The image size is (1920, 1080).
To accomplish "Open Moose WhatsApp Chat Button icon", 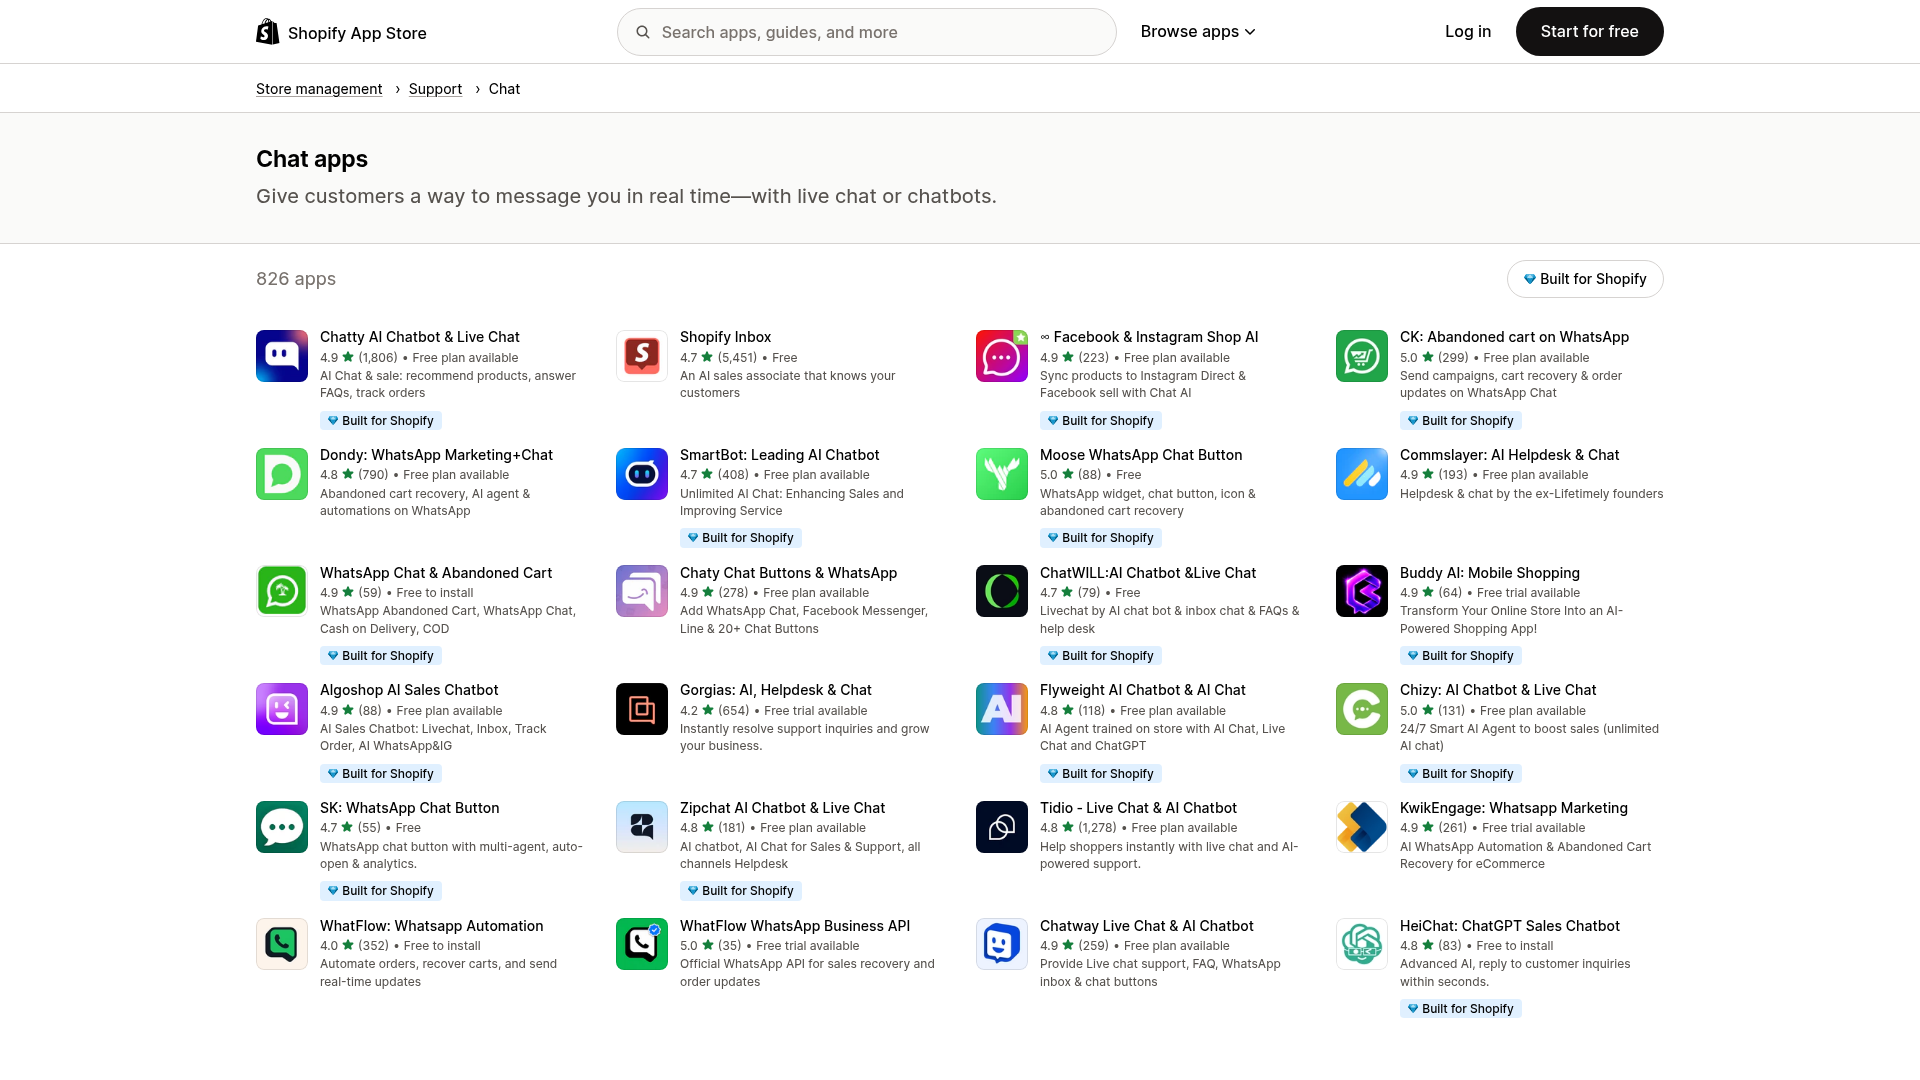I will (x=1002, y=474).
